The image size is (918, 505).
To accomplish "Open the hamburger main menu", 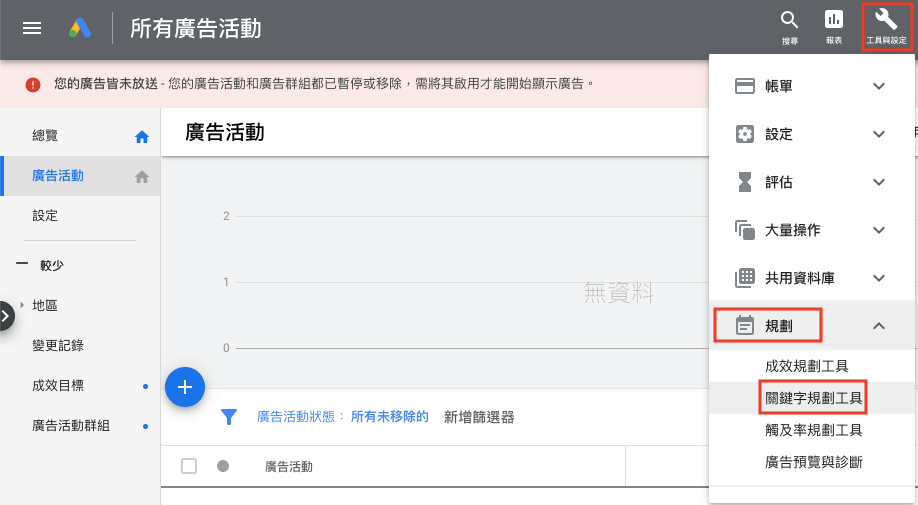I will 32,28.
